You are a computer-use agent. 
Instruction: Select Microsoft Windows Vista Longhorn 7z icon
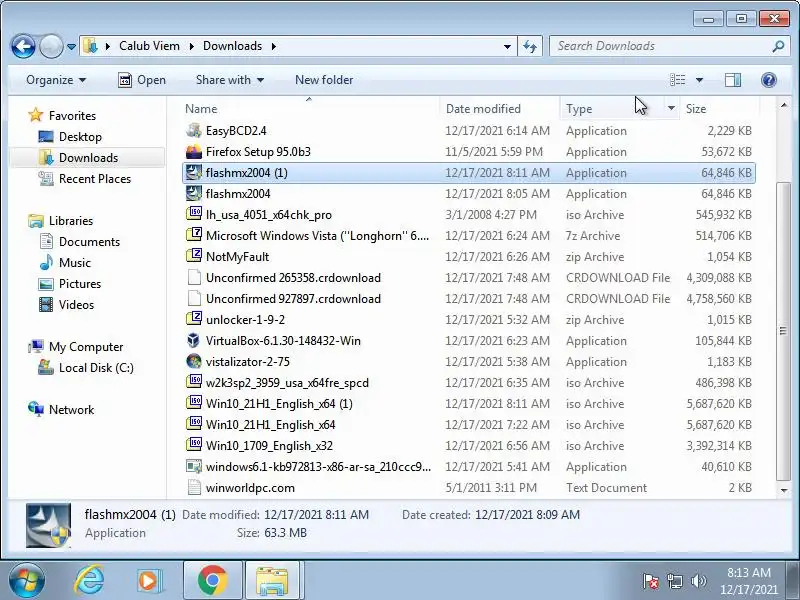[x=194, y=235]
